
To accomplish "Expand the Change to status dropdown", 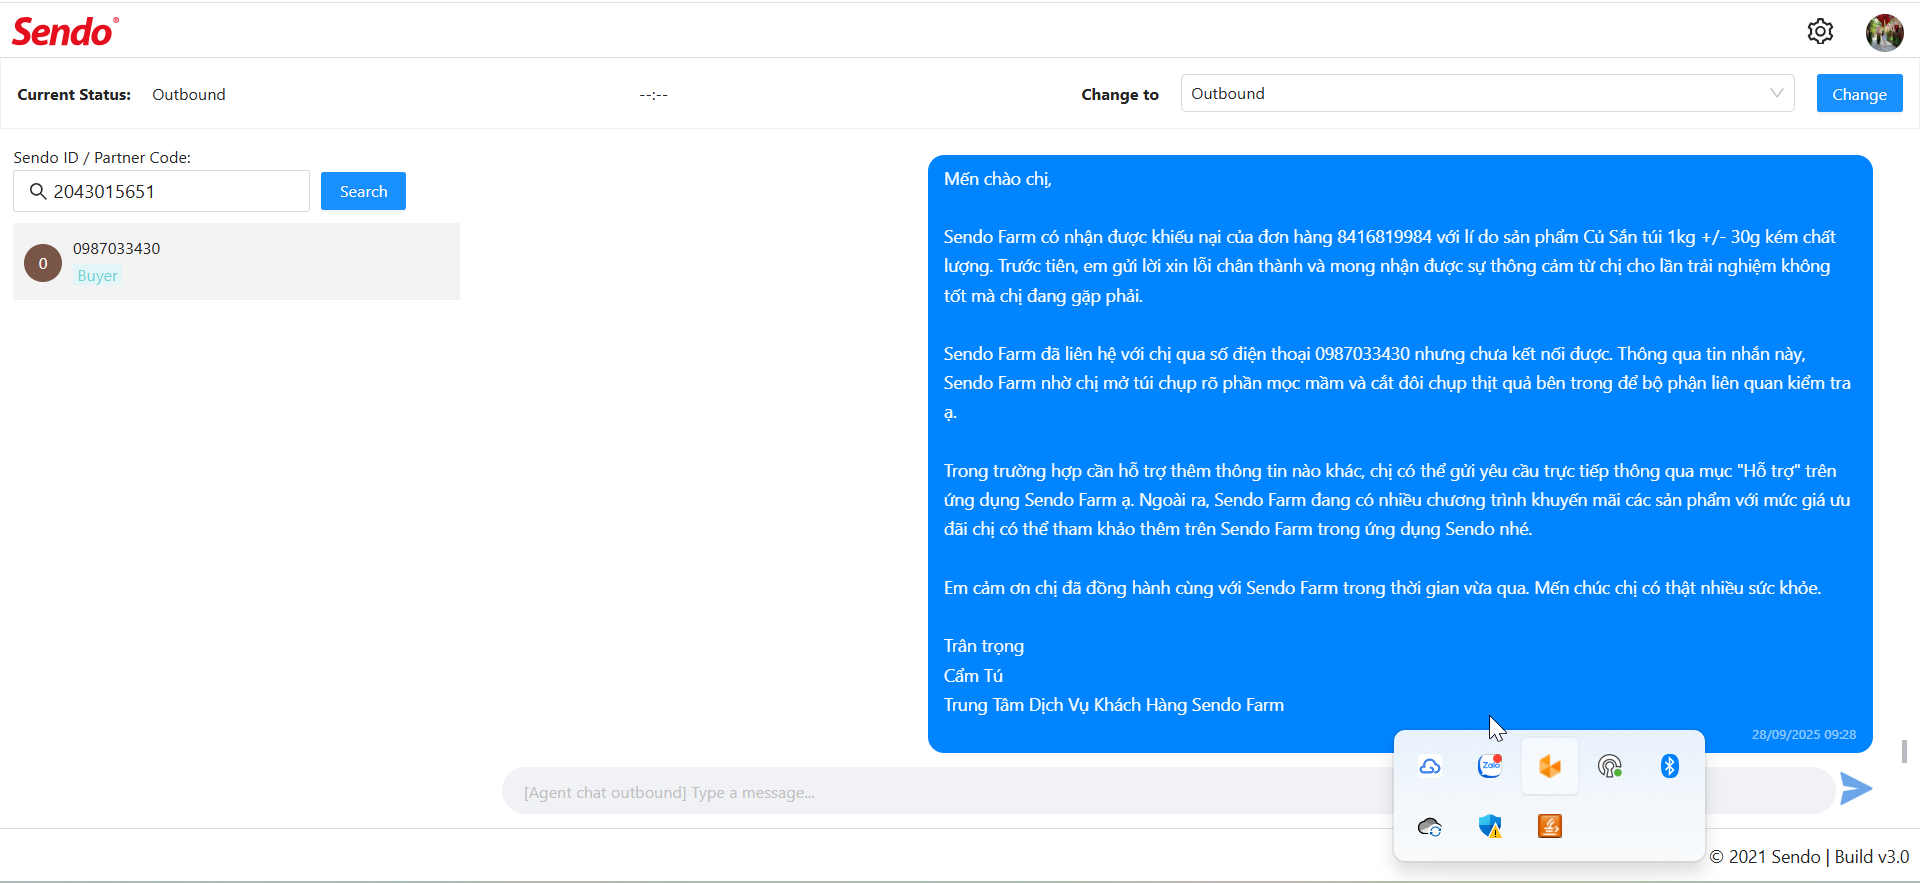I will (x=1487, y=93).
